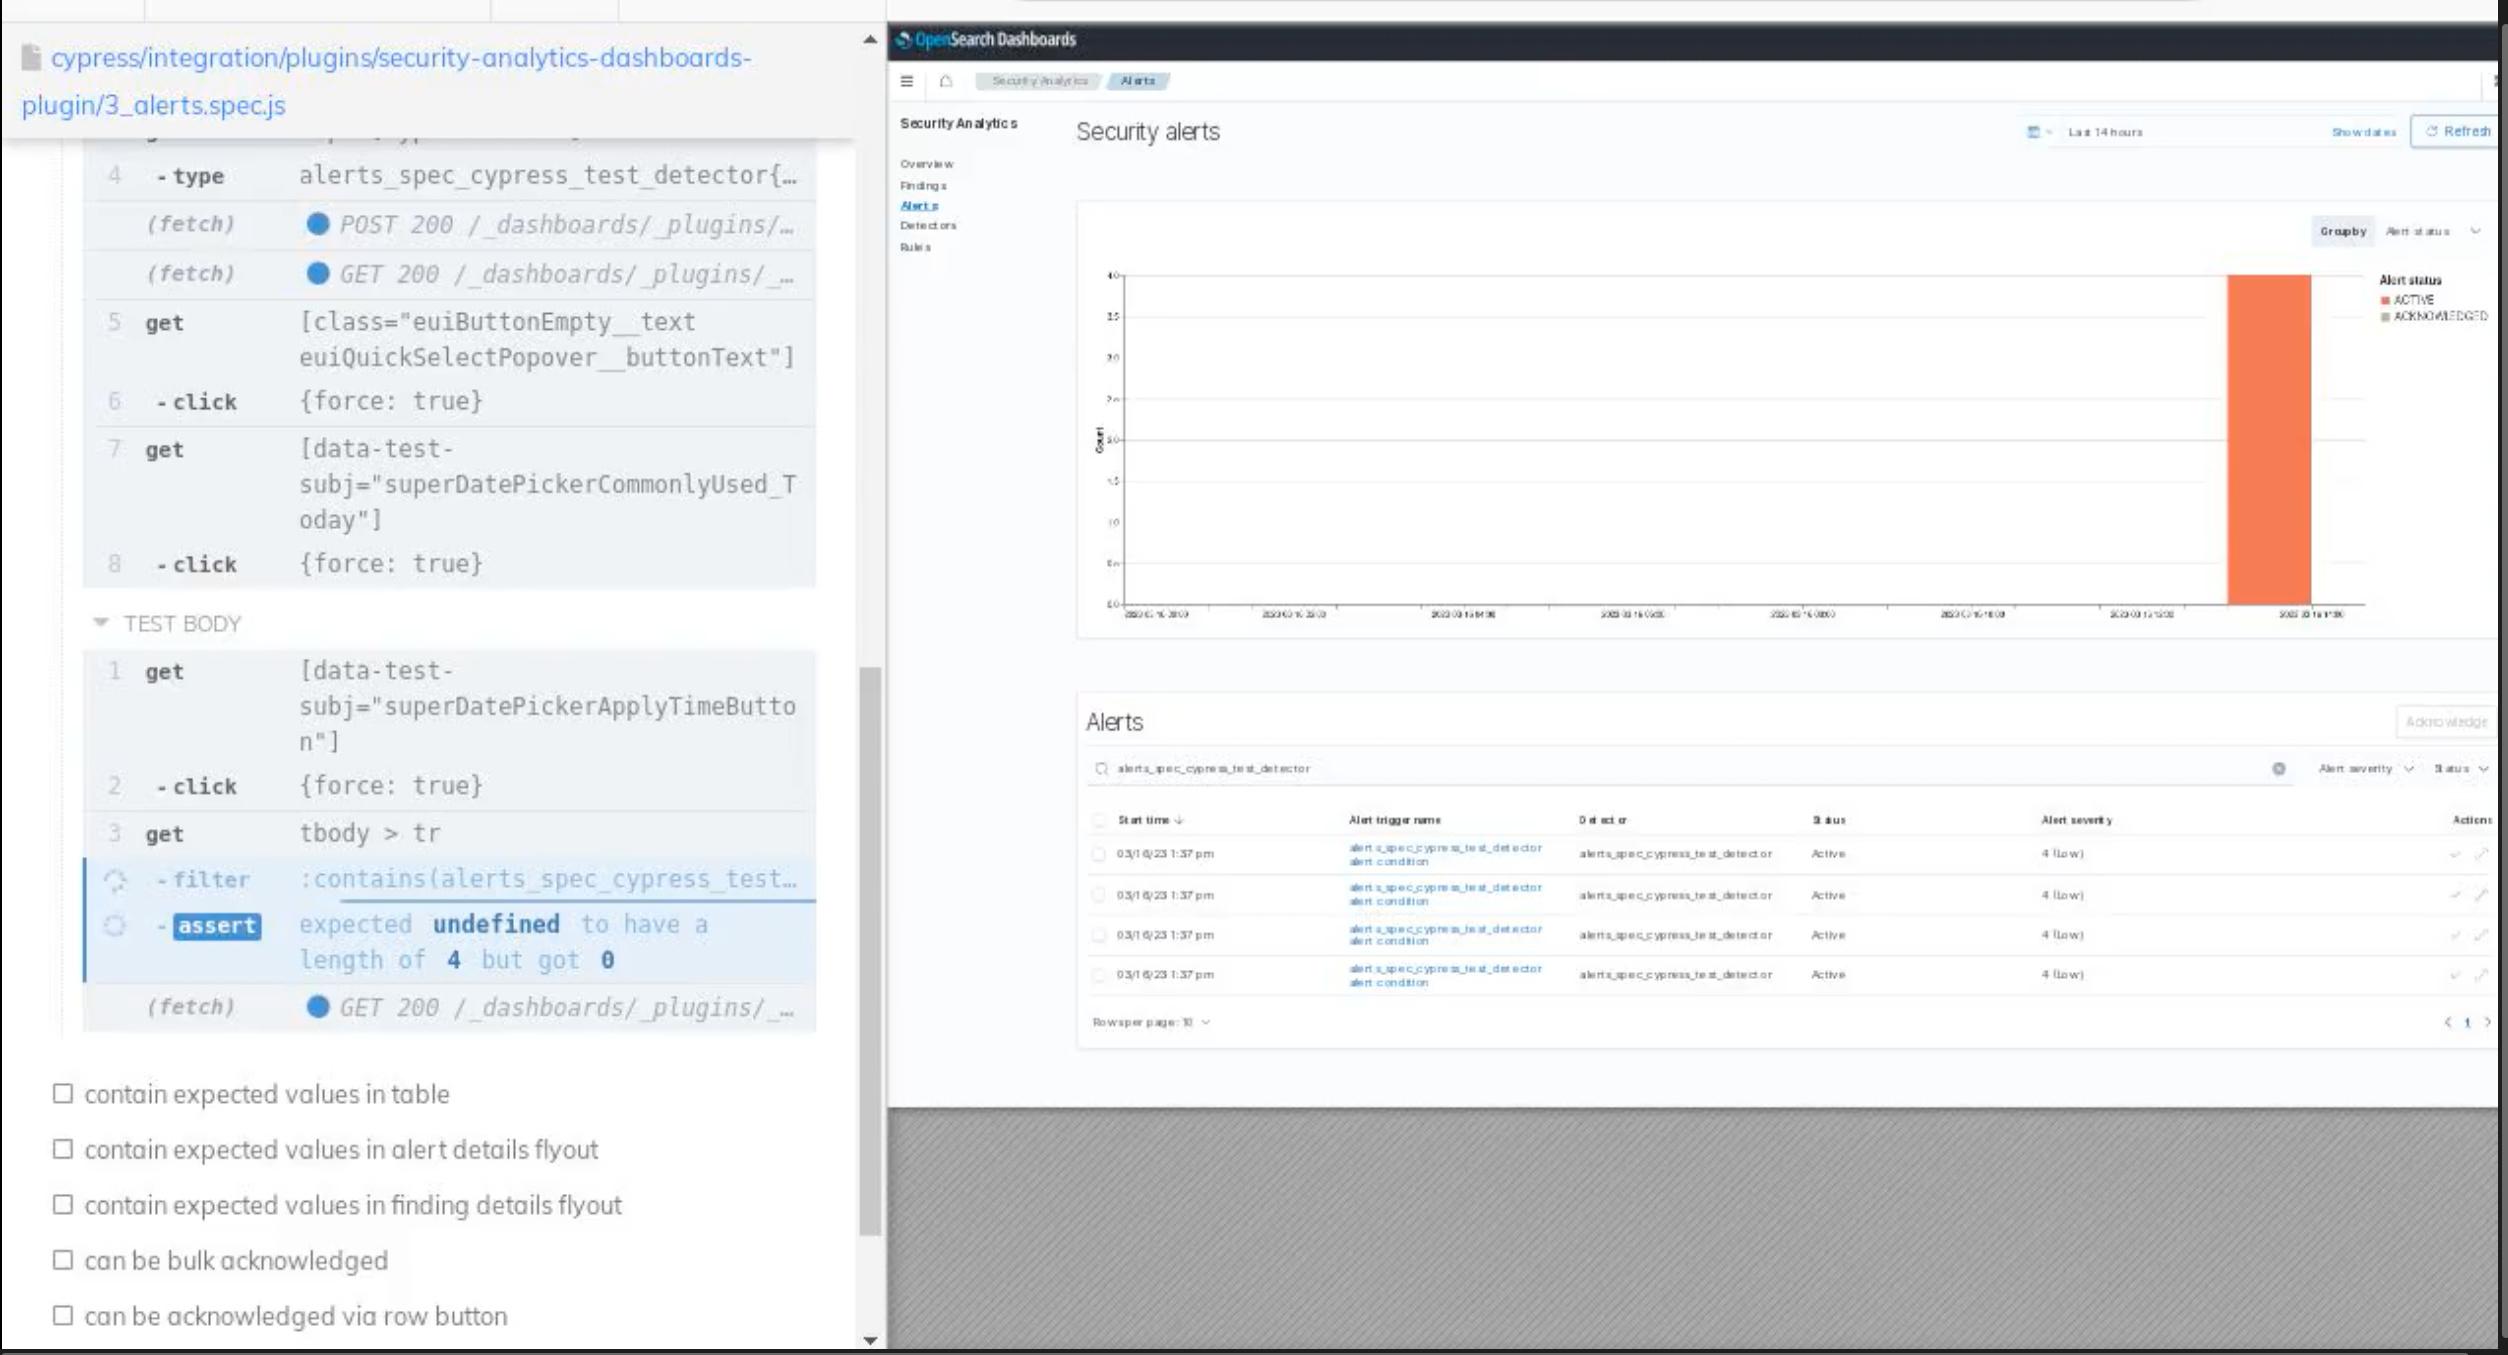Screen dimensions: 2508x1355
Task: Check the third alert row checkbox
Action: [1099, 935]
